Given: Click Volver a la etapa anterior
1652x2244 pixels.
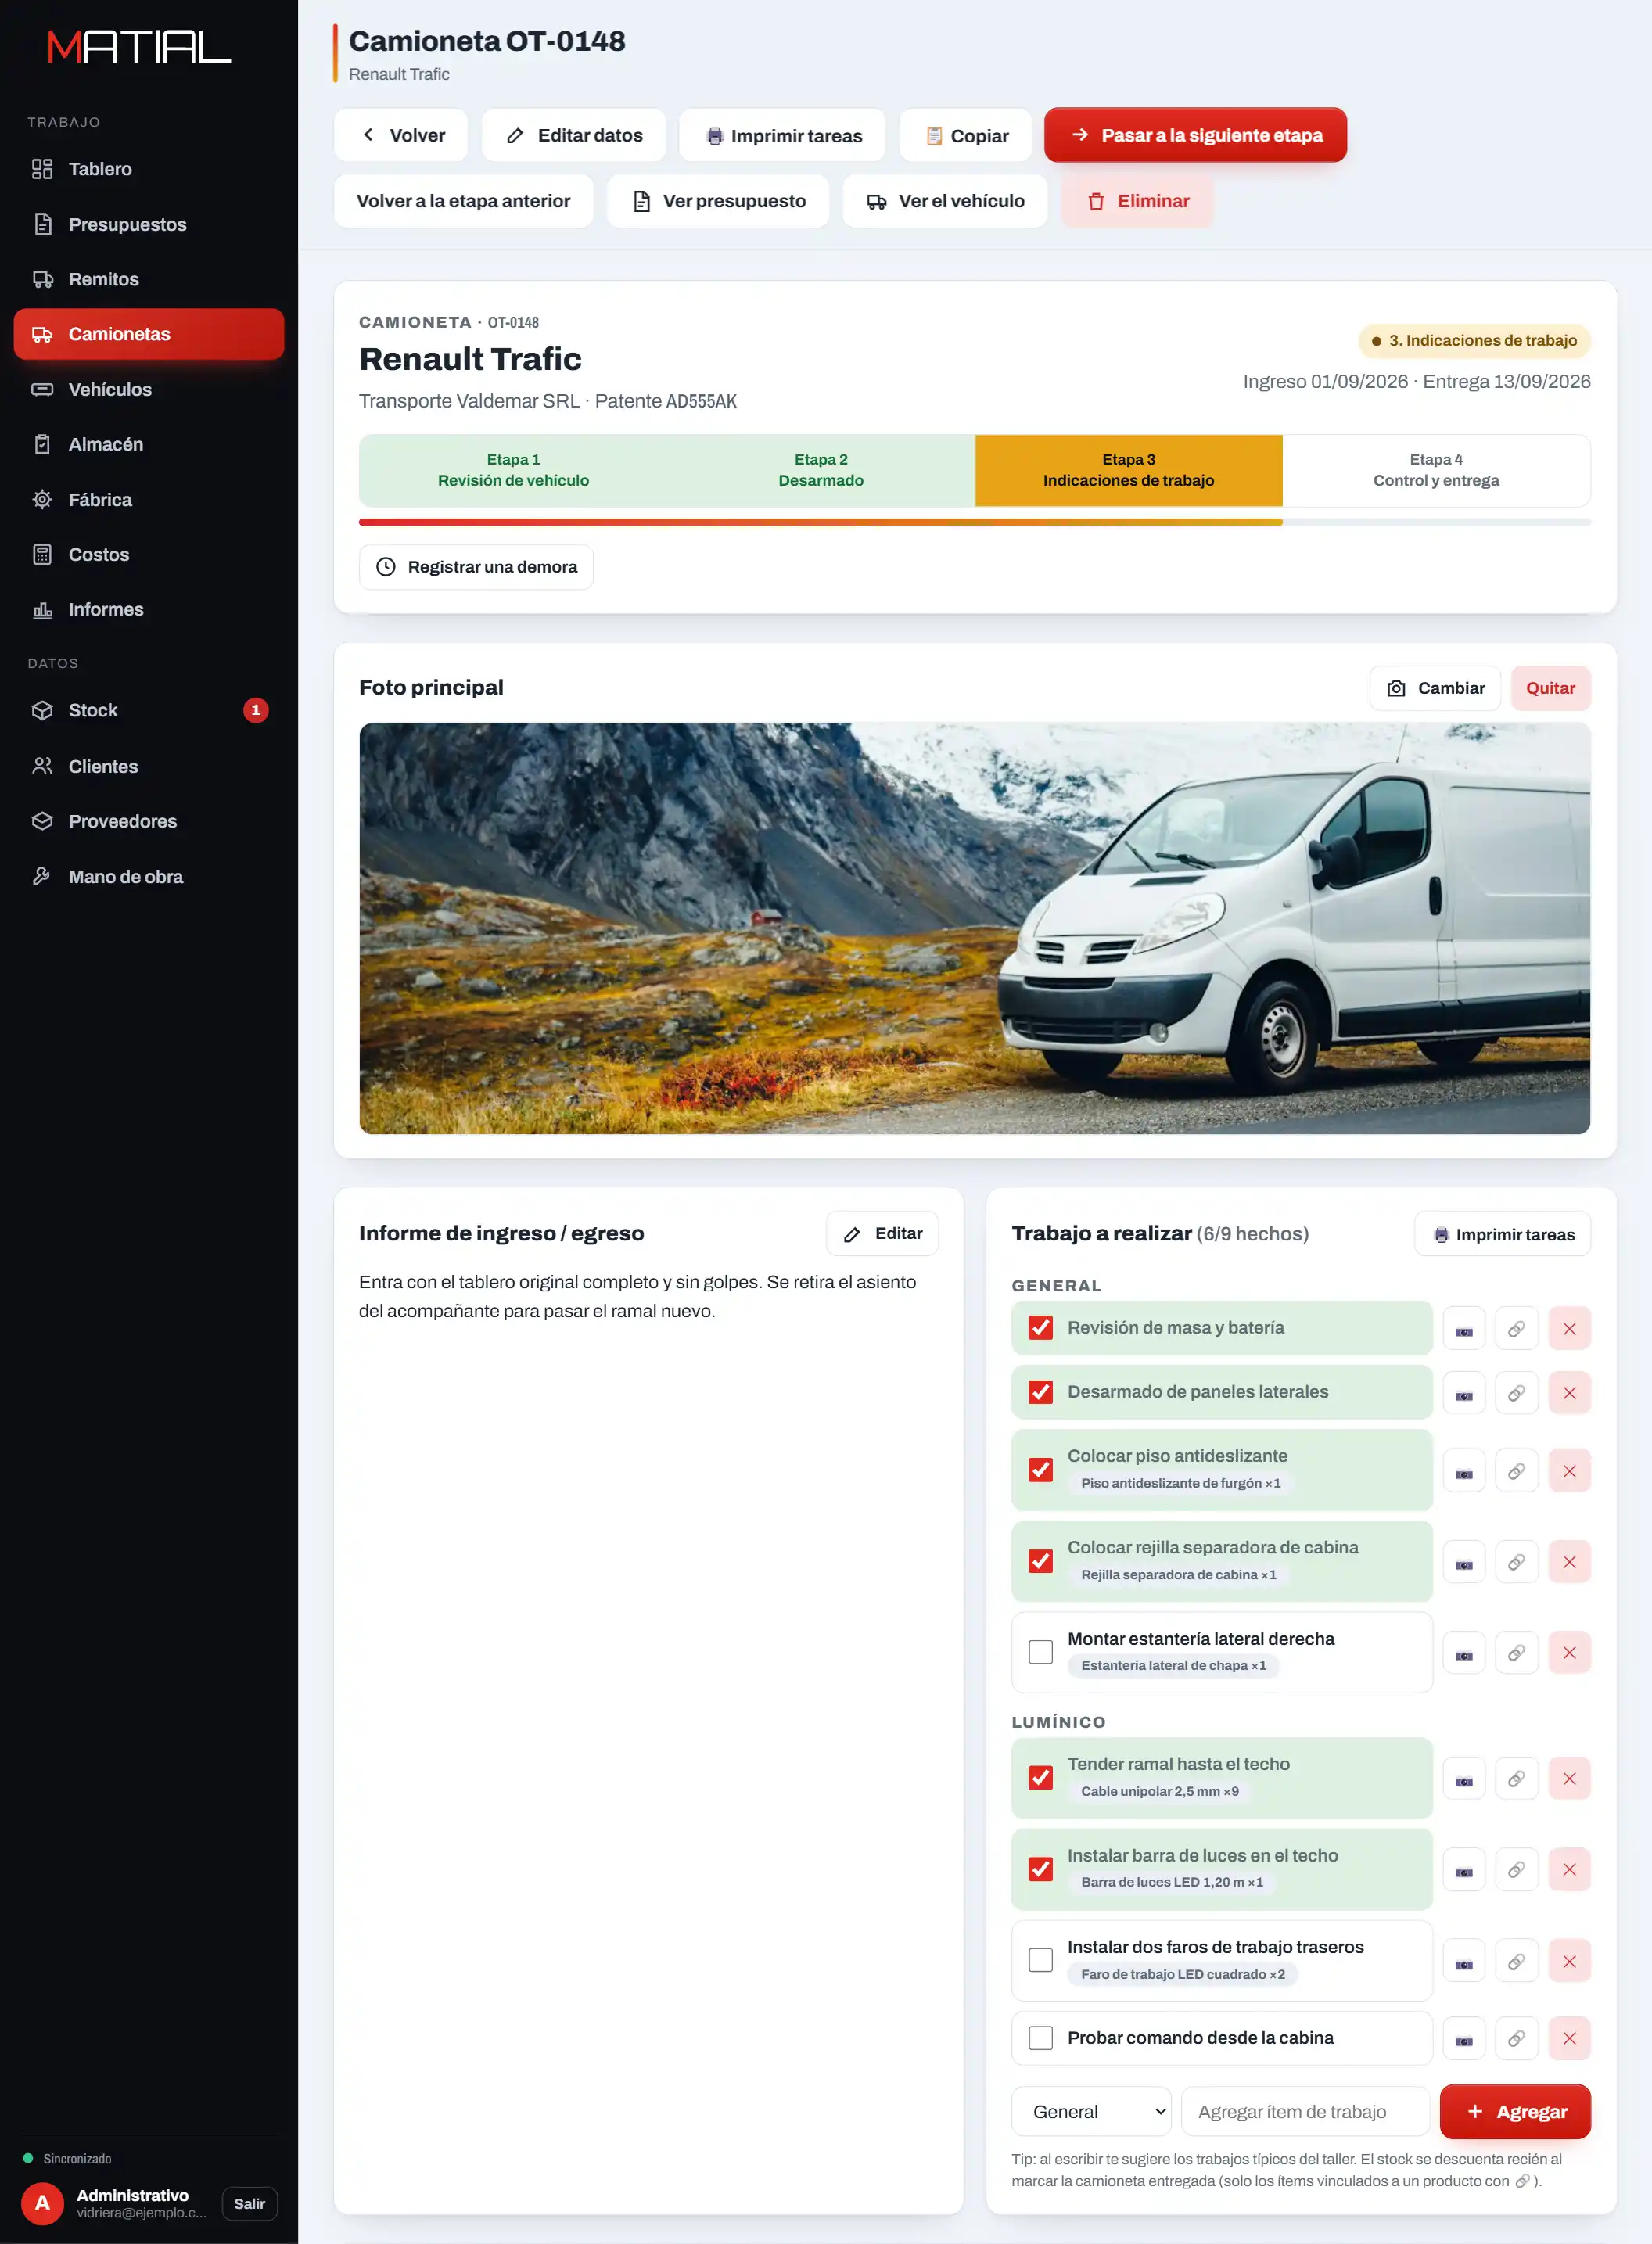Looking at the screenshot, I should [x=463, y=201].
